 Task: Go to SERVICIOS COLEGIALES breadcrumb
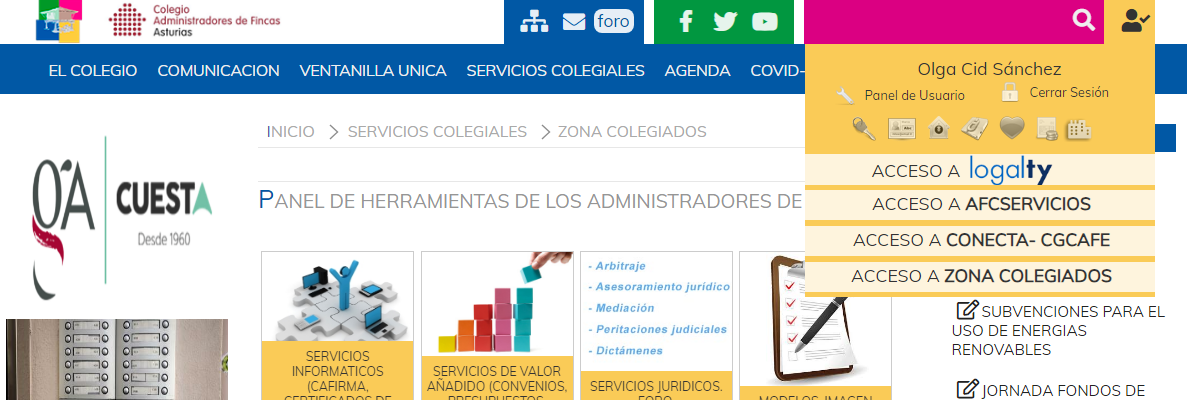click(437, 132)
